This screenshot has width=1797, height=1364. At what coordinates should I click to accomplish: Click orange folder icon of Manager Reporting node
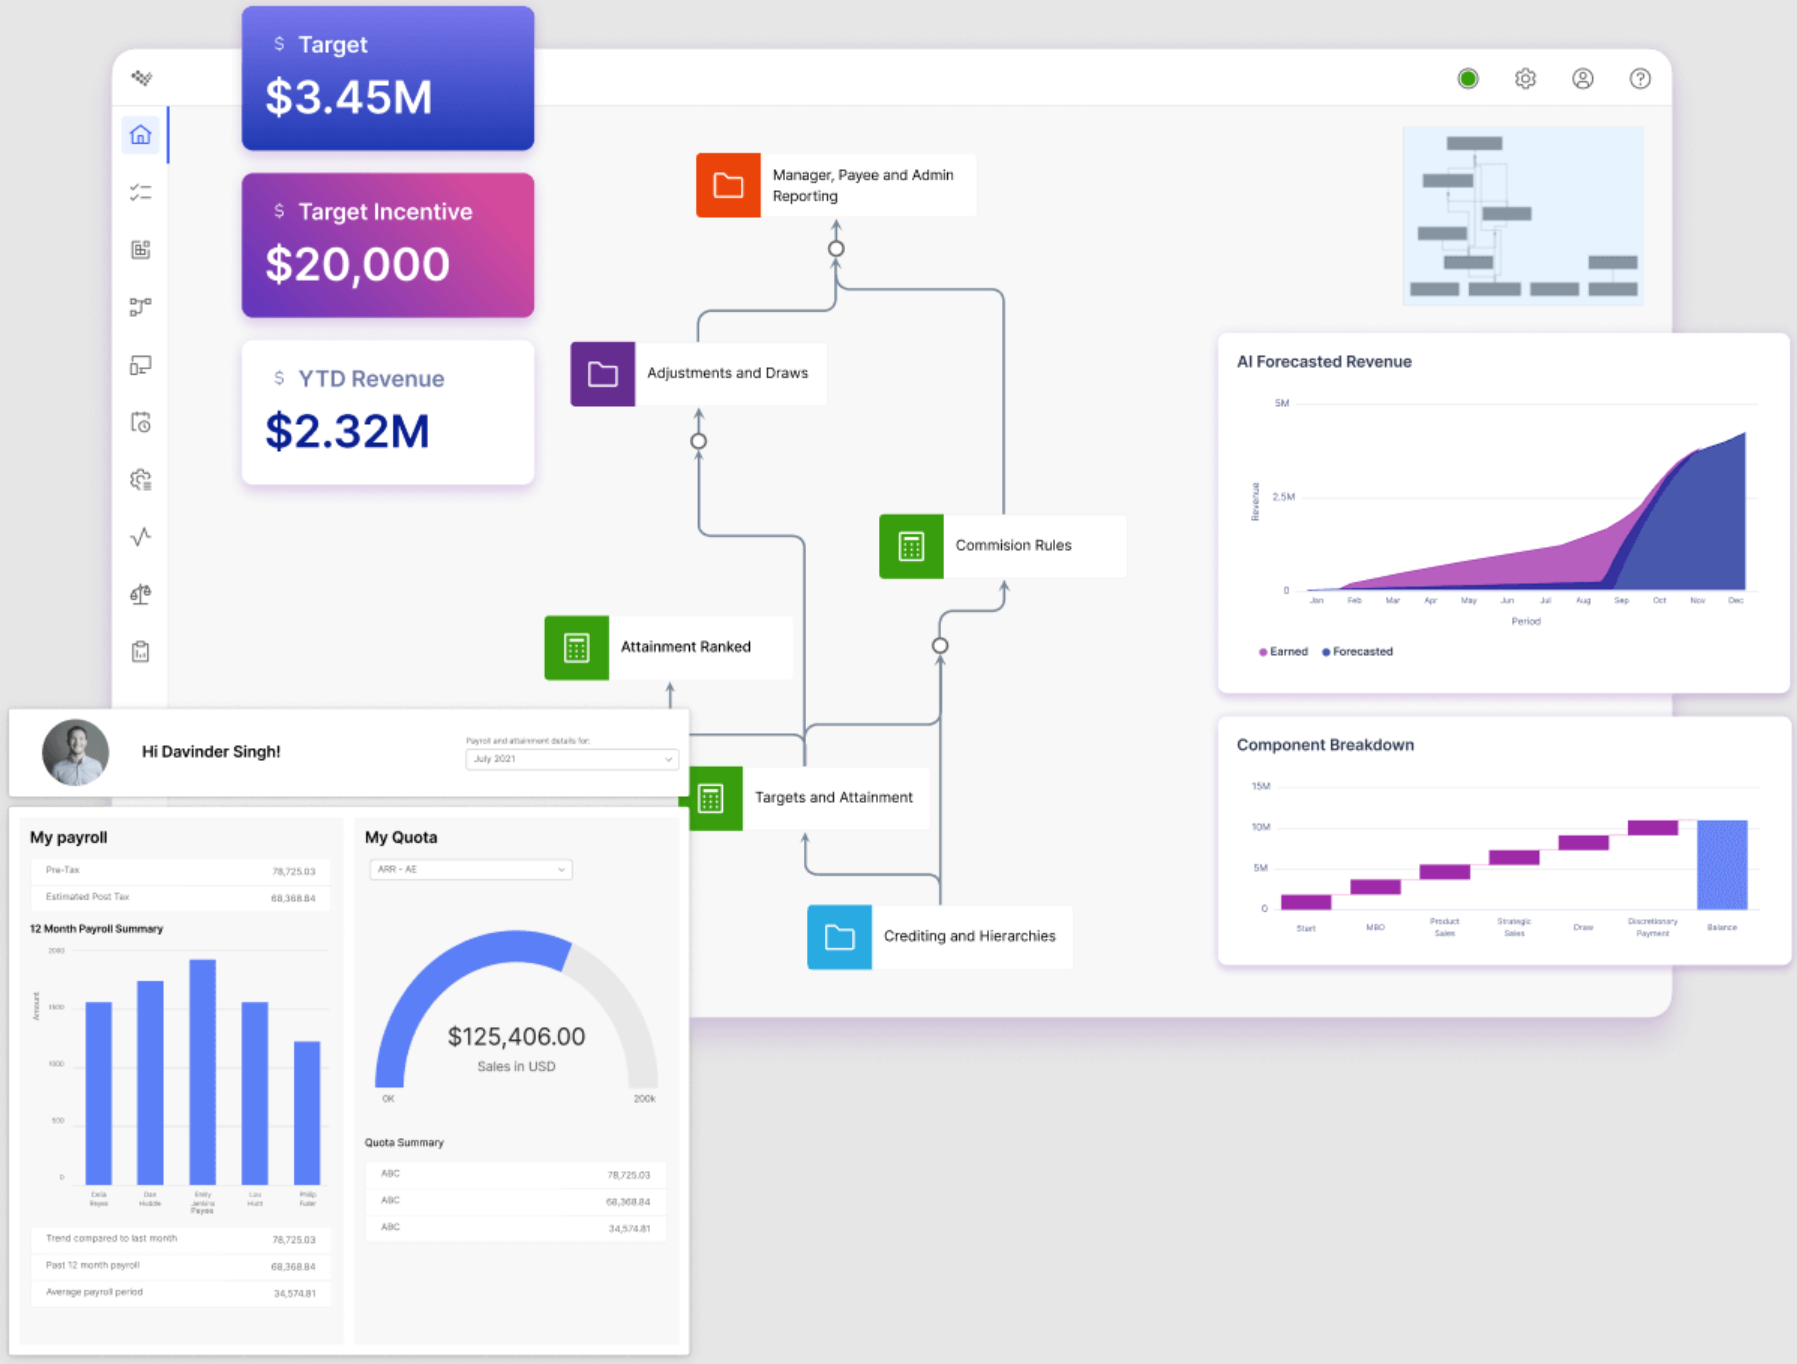click(x=728, y=185)
